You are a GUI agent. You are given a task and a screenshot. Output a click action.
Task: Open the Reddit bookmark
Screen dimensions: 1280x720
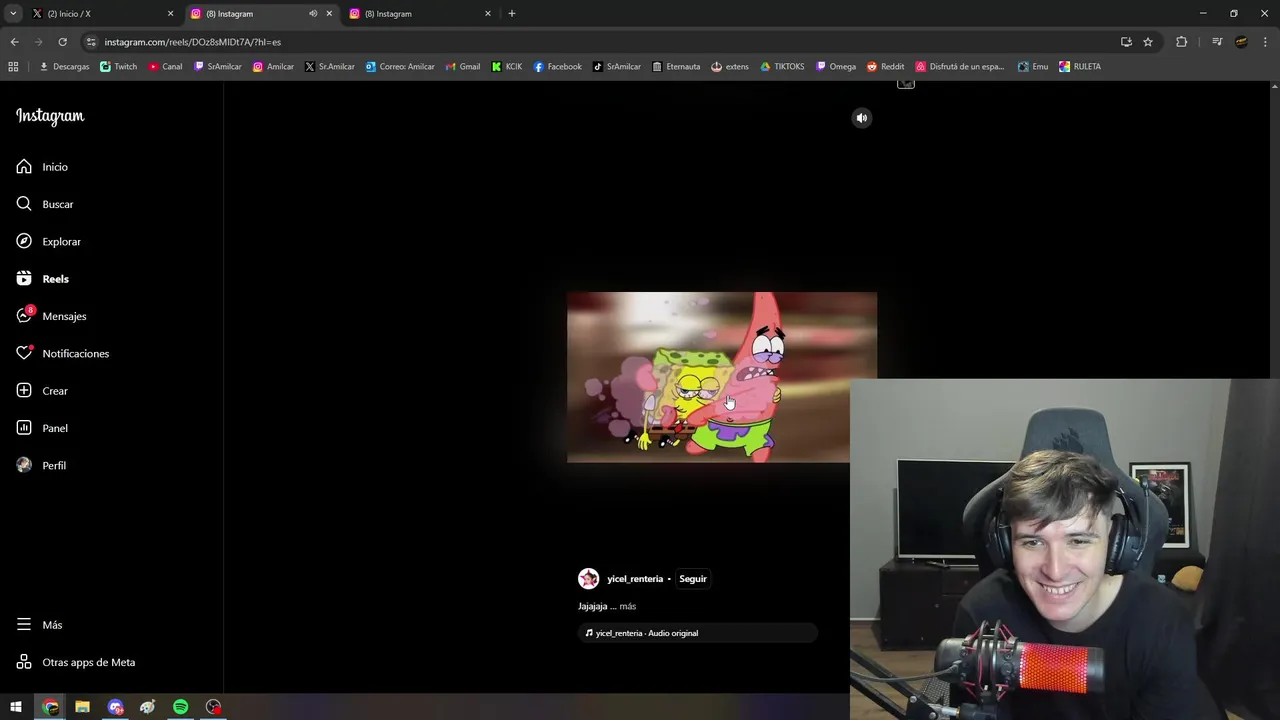[886, 67]
